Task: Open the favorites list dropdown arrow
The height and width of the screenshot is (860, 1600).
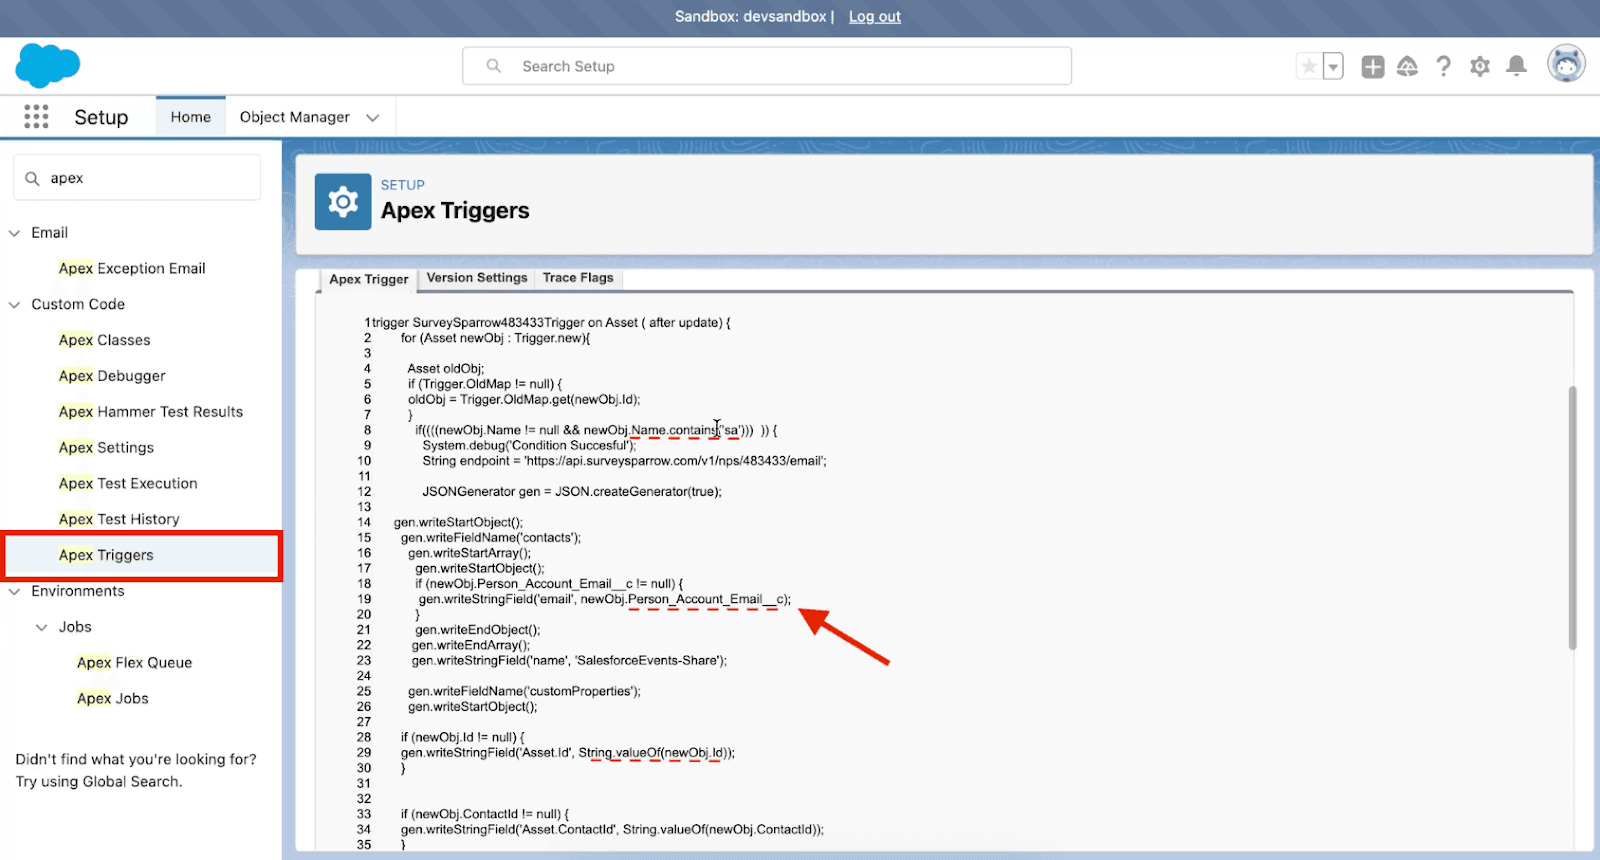Action: tap(1333, 67)
